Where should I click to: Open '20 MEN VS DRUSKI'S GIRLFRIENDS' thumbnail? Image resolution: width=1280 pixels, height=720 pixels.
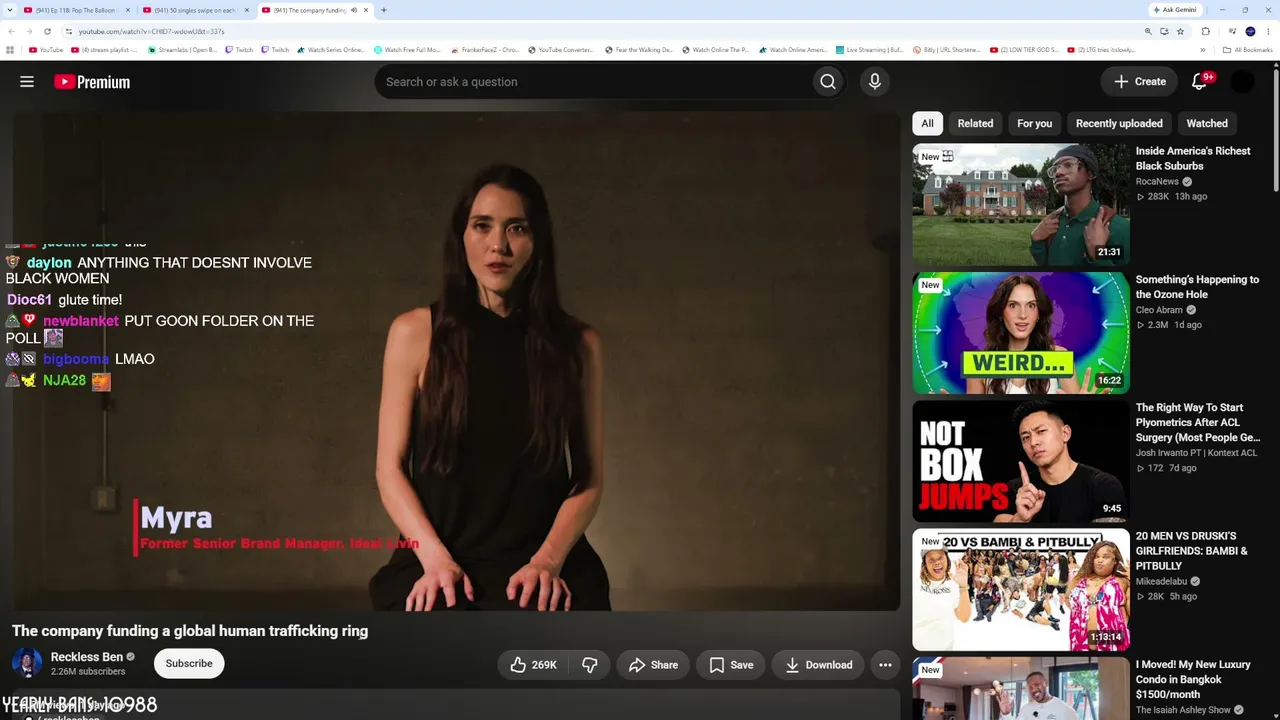[x=1021, y=589]
